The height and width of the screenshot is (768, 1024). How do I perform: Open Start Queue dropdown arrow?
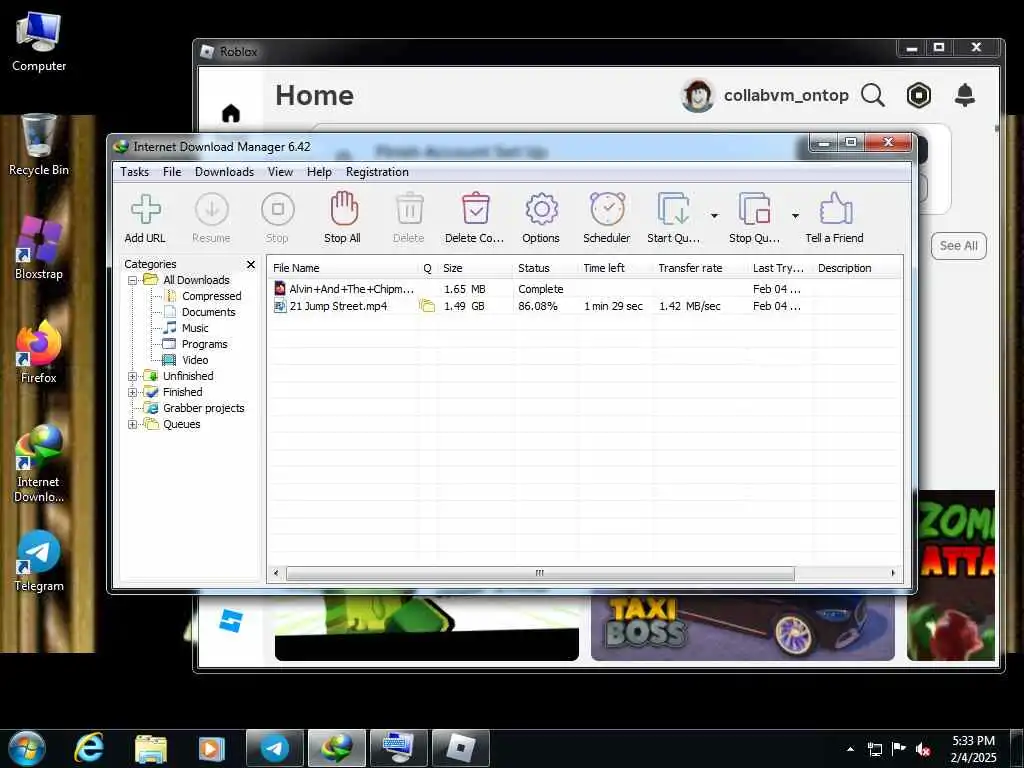pyautogui.click(x=714, y=216)
